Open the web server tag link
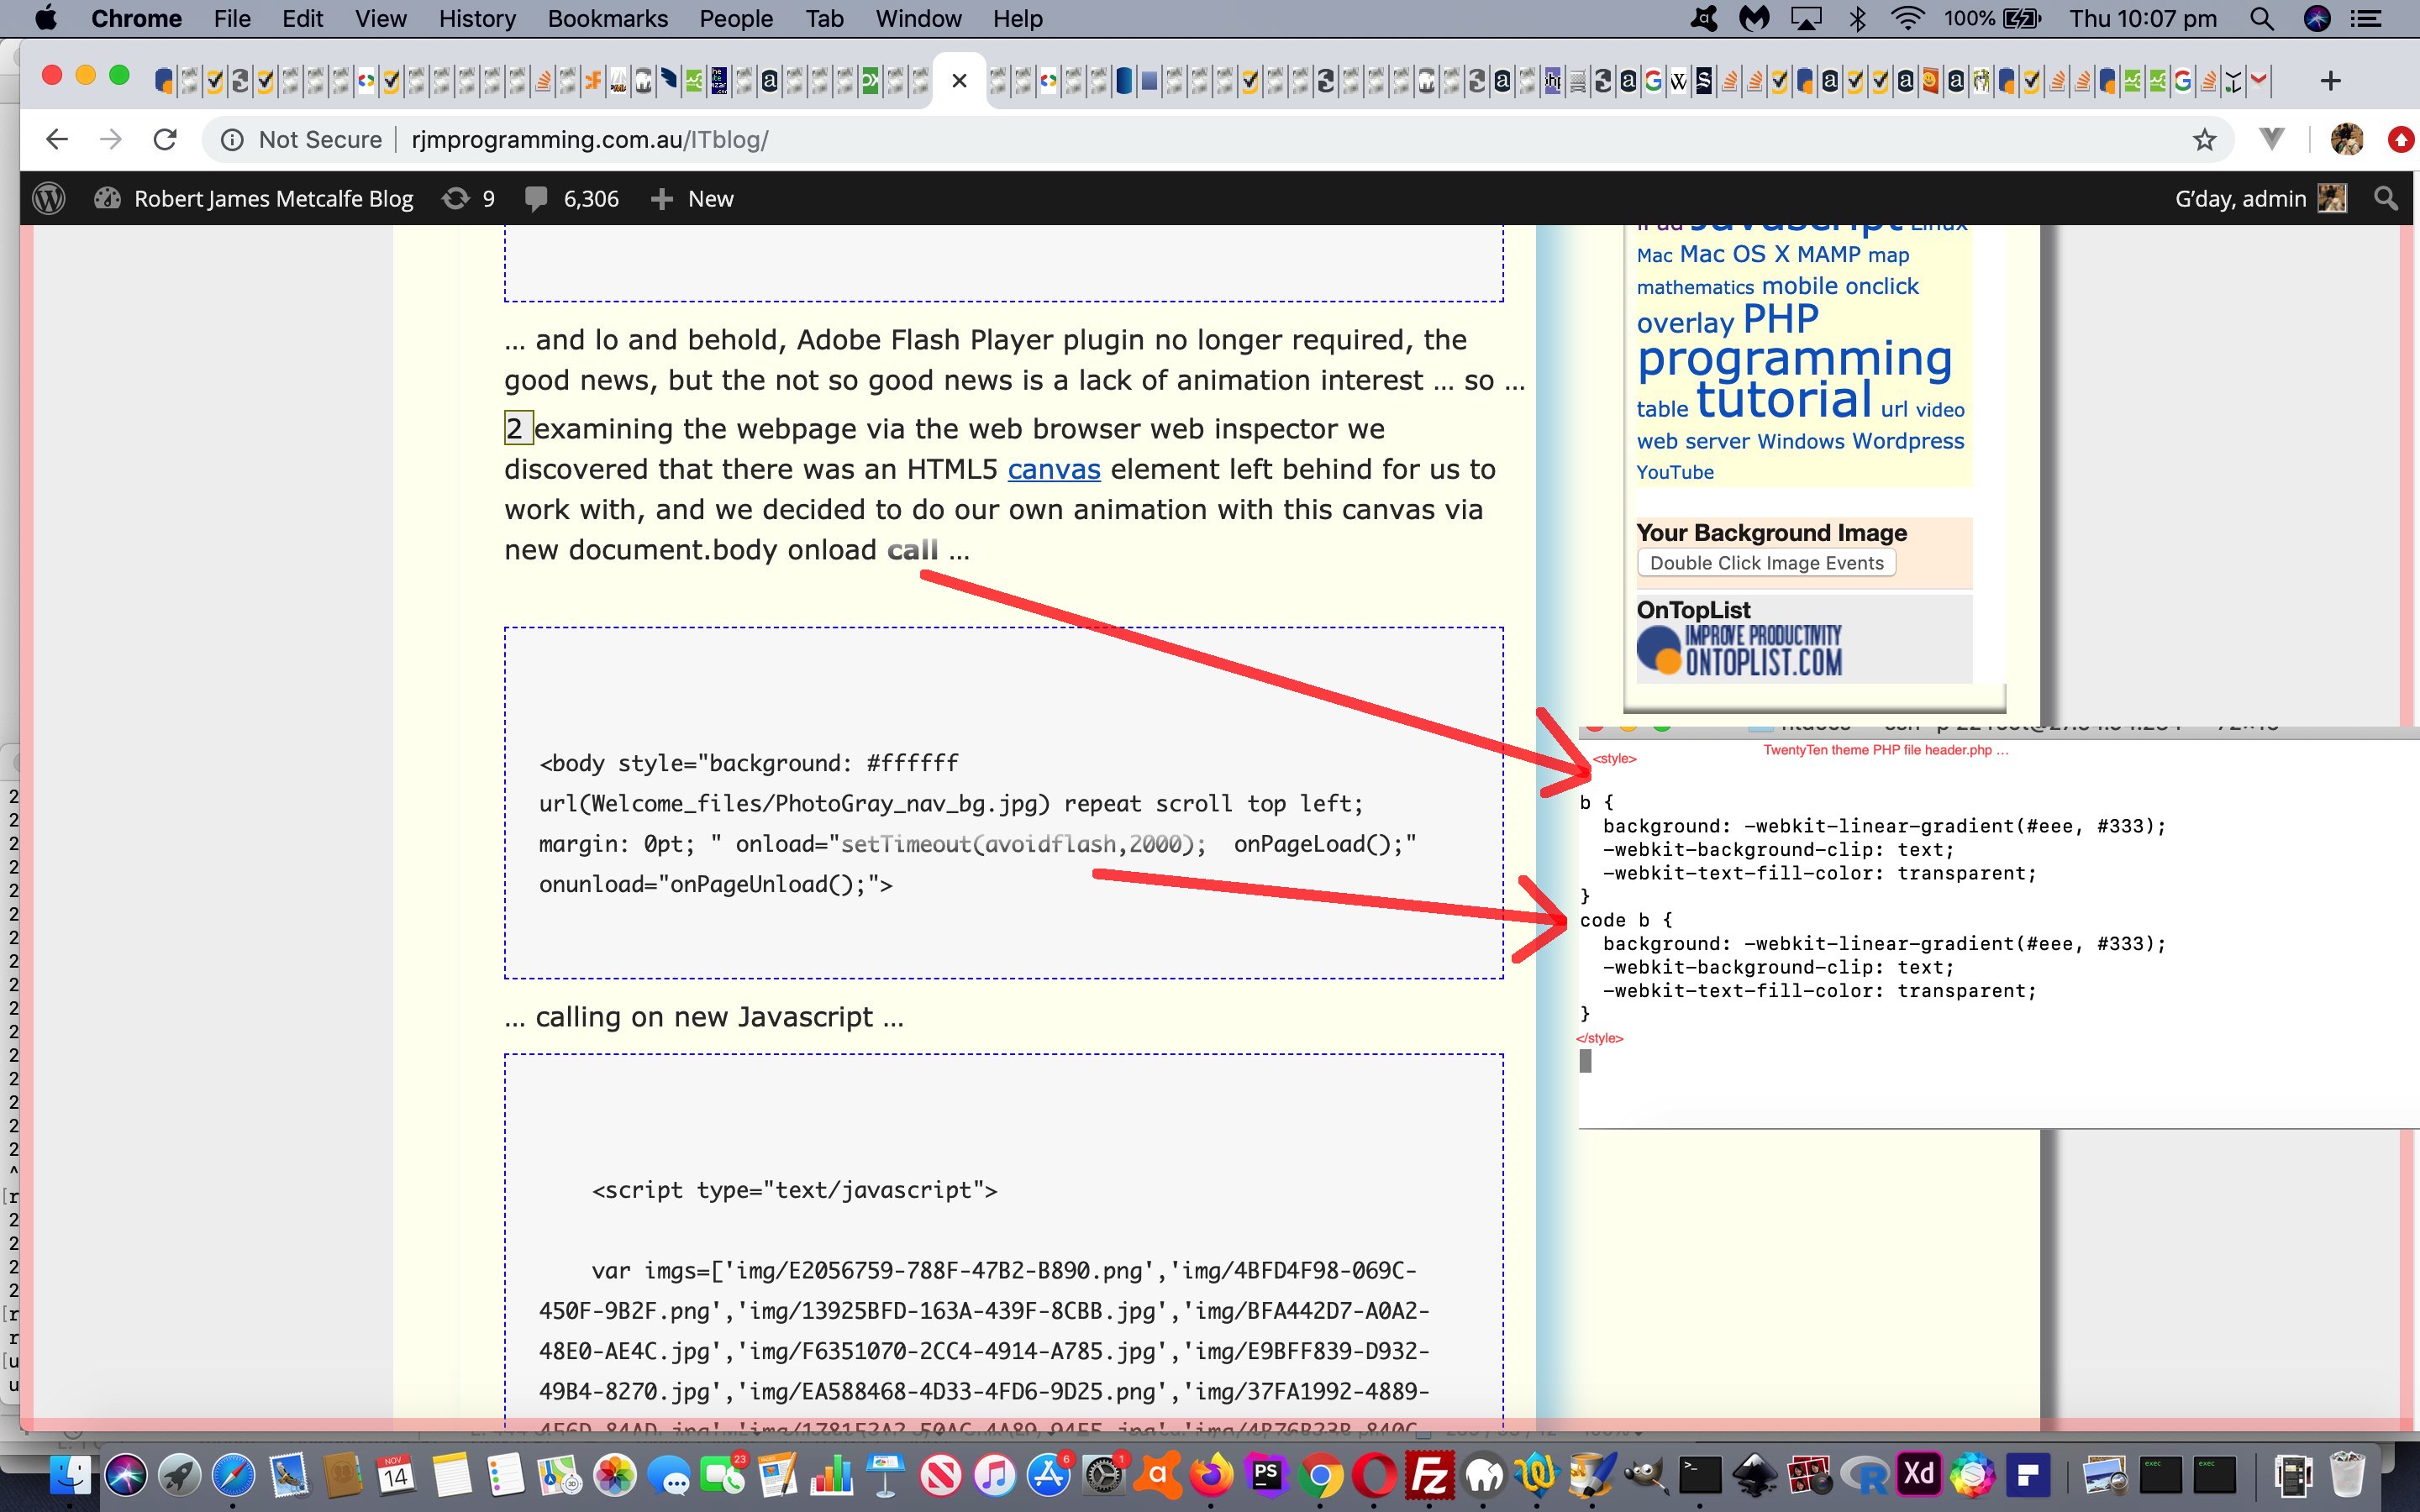The image size is (2420, 1512). click(1693, 441)
